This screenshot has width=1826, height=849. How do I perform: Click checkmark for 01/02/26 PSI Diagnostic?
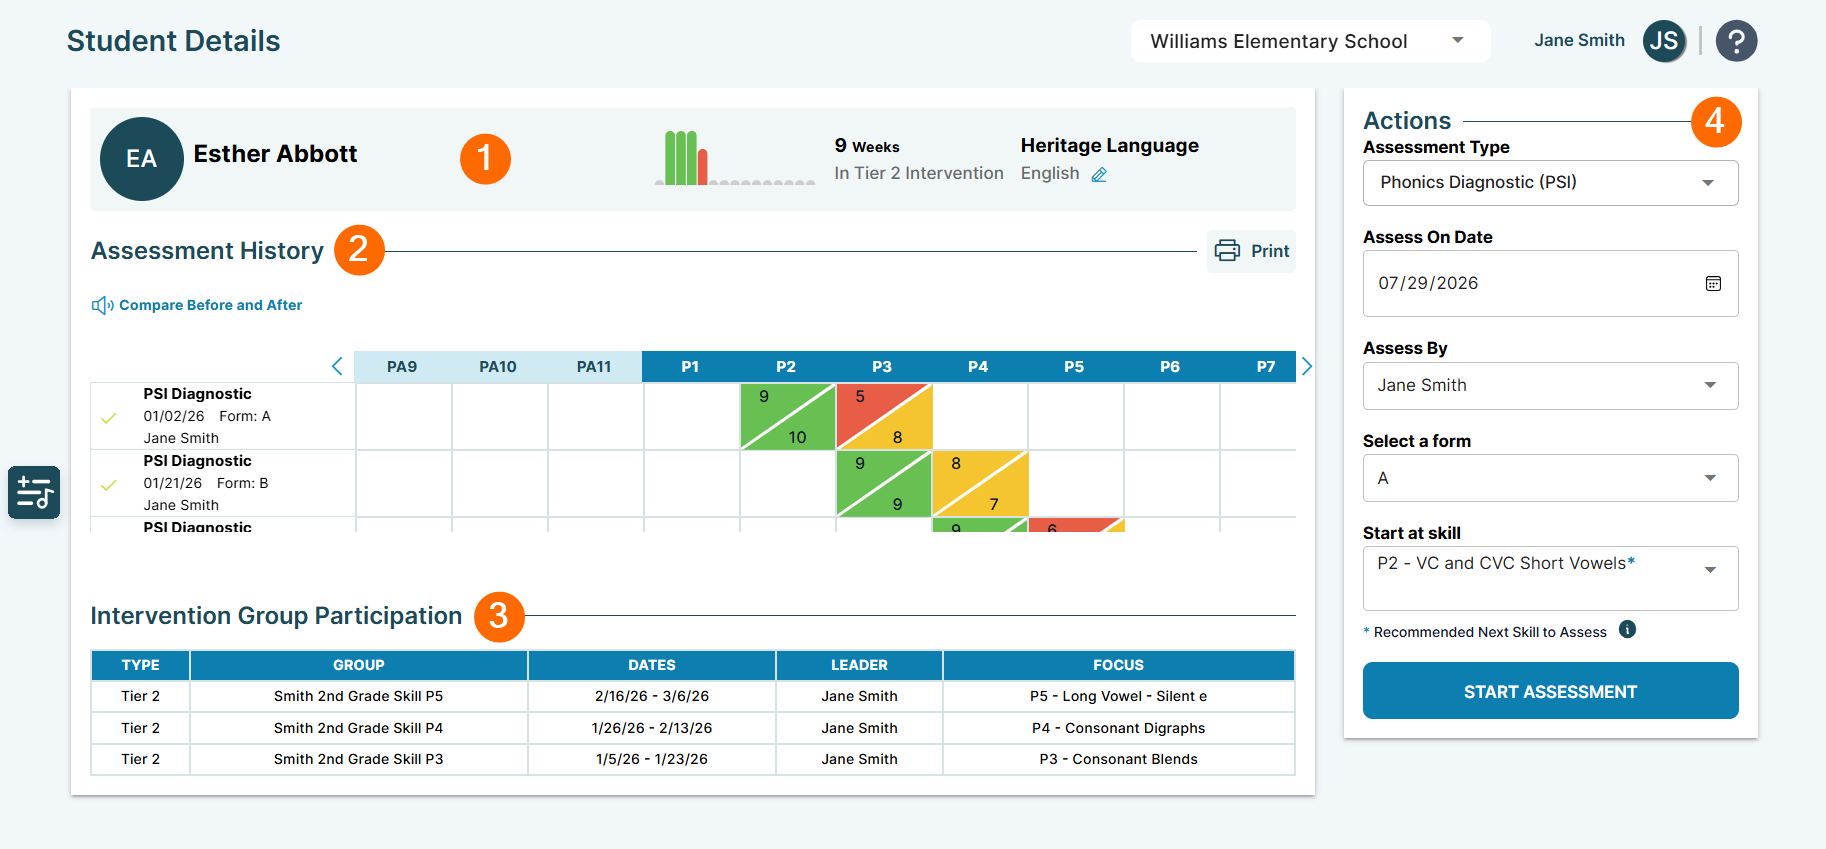tap(109, 418)
